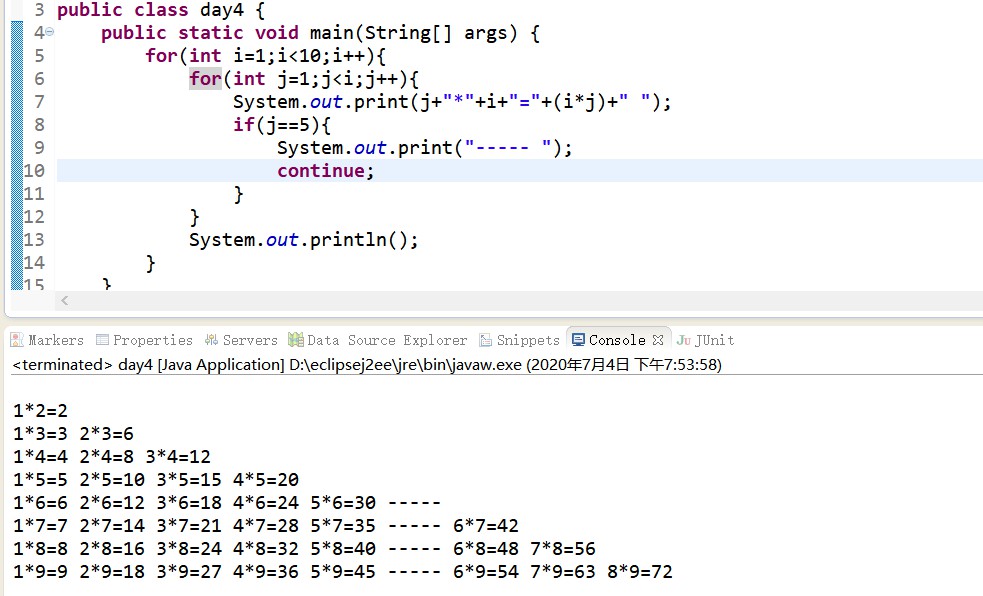Click console output '8*9=72'

(639, 572)
